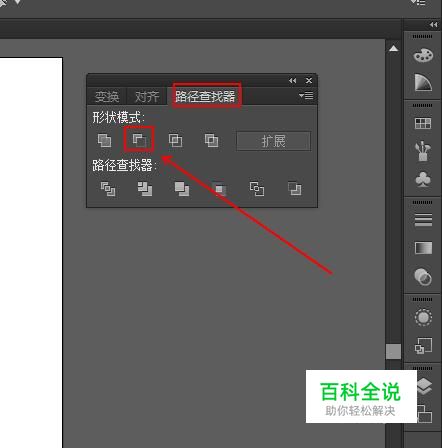Viewport: 442px width, 448px height.
Task: Select the 路径查找器 tab
Action: tap(206, 96)
